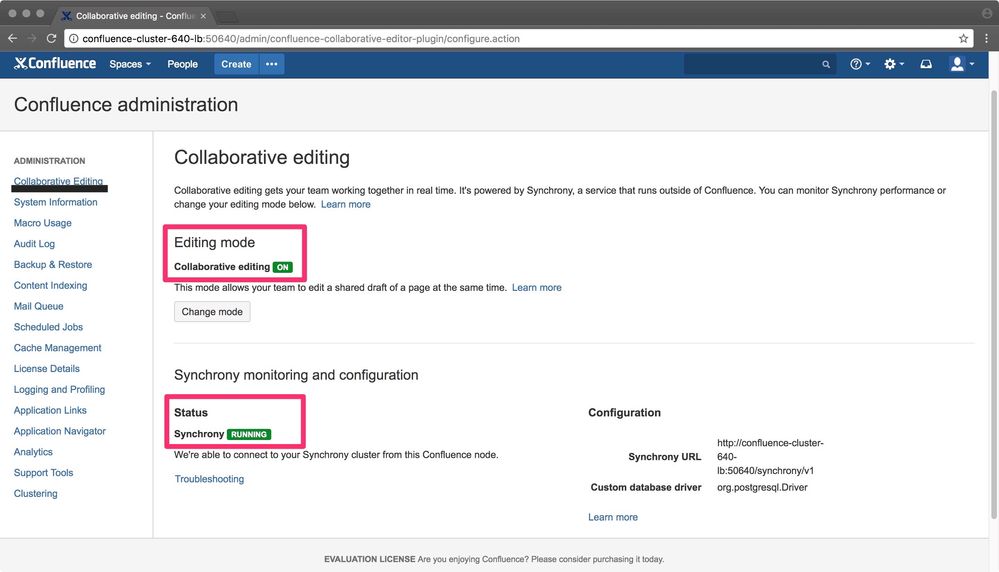
Task: Click the search magnifier icon
Action: [826, 64]
